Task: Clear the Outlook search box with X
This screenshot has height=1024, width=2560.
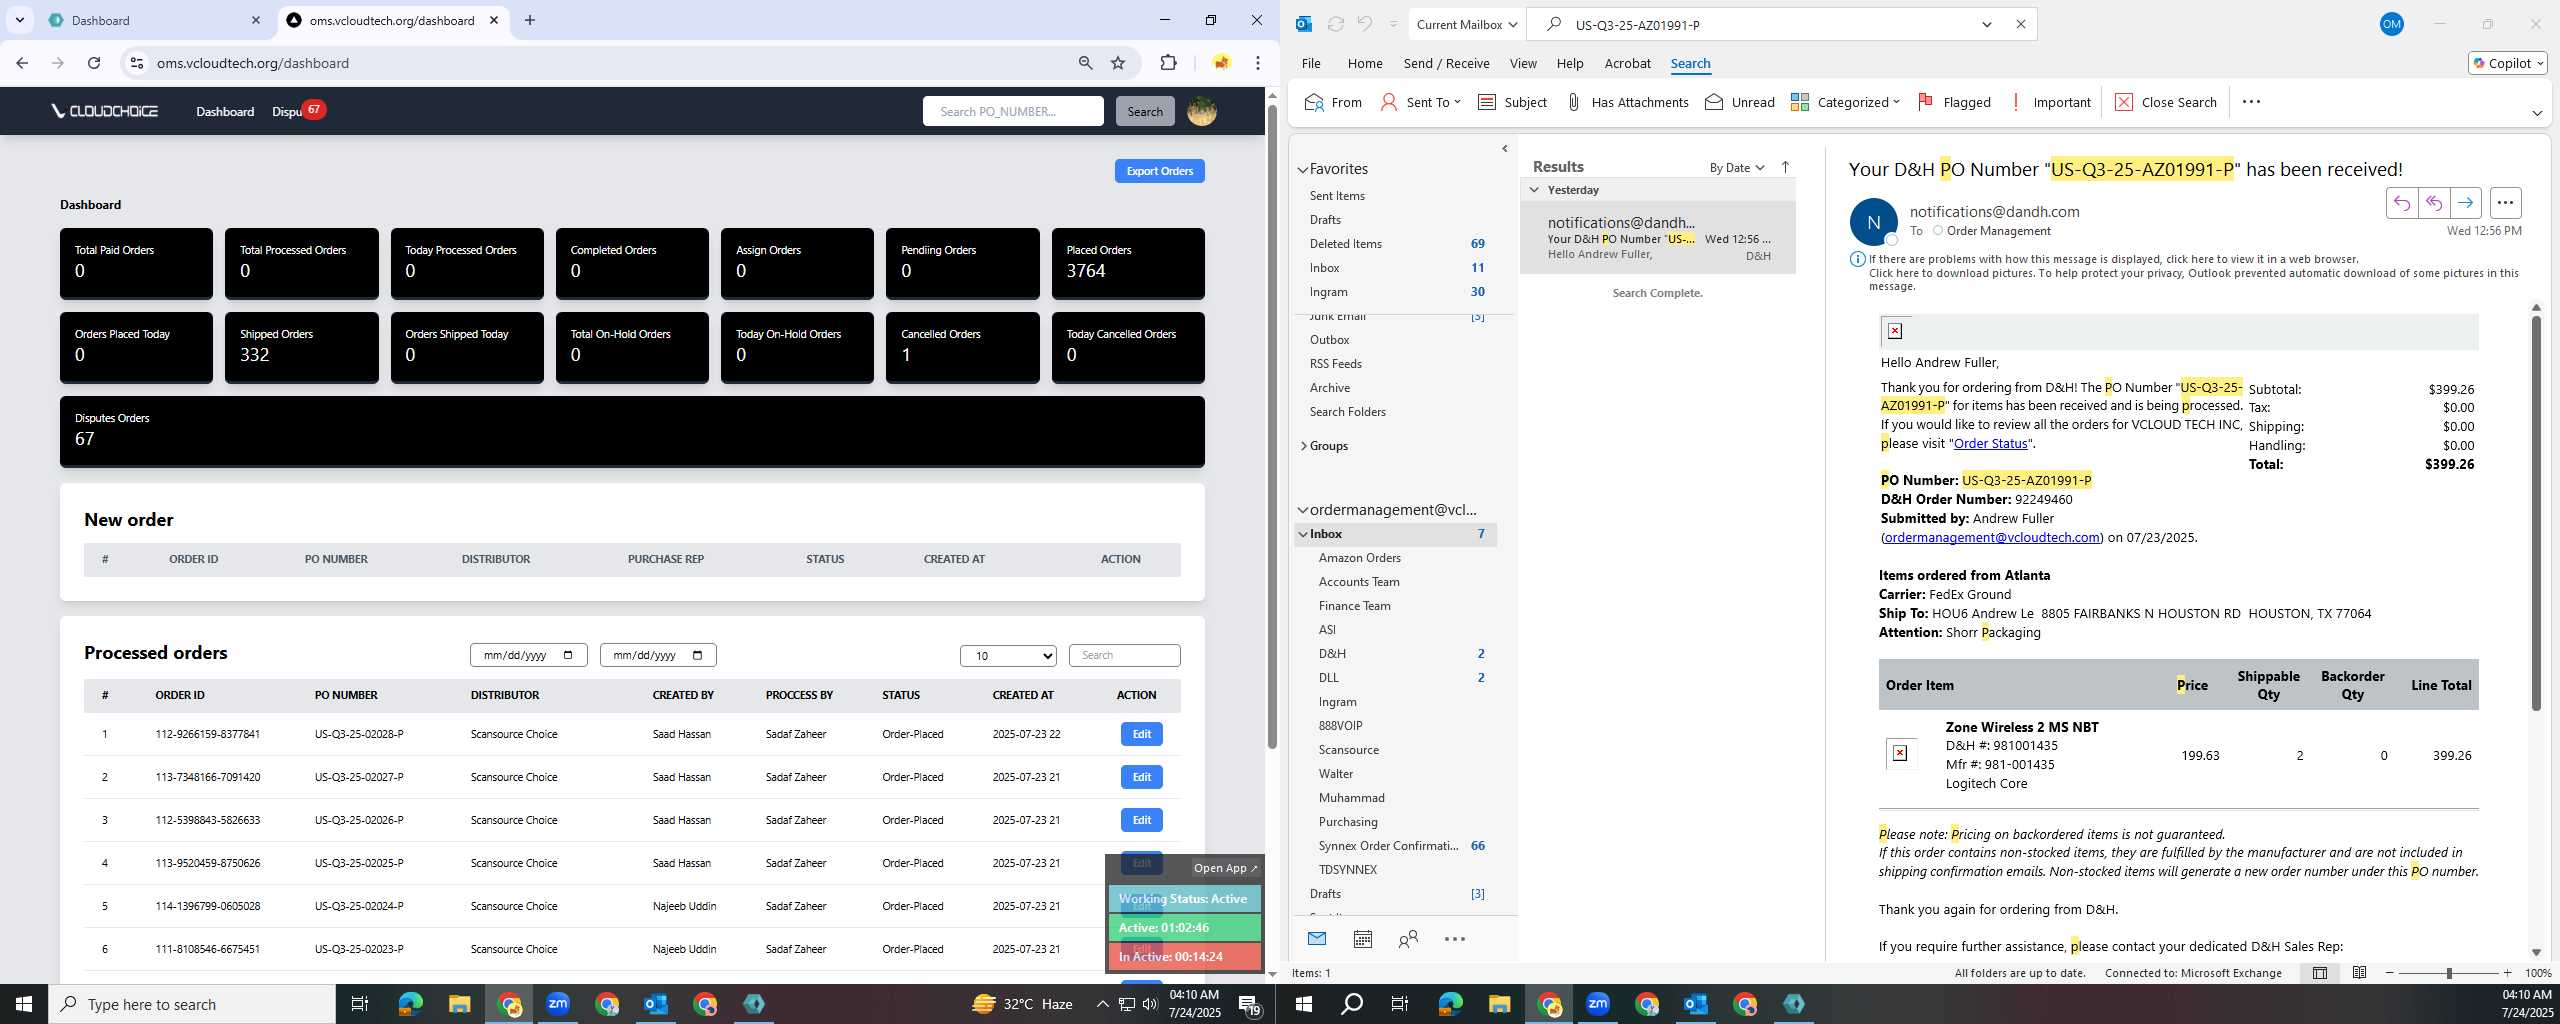Action: 2020,24
